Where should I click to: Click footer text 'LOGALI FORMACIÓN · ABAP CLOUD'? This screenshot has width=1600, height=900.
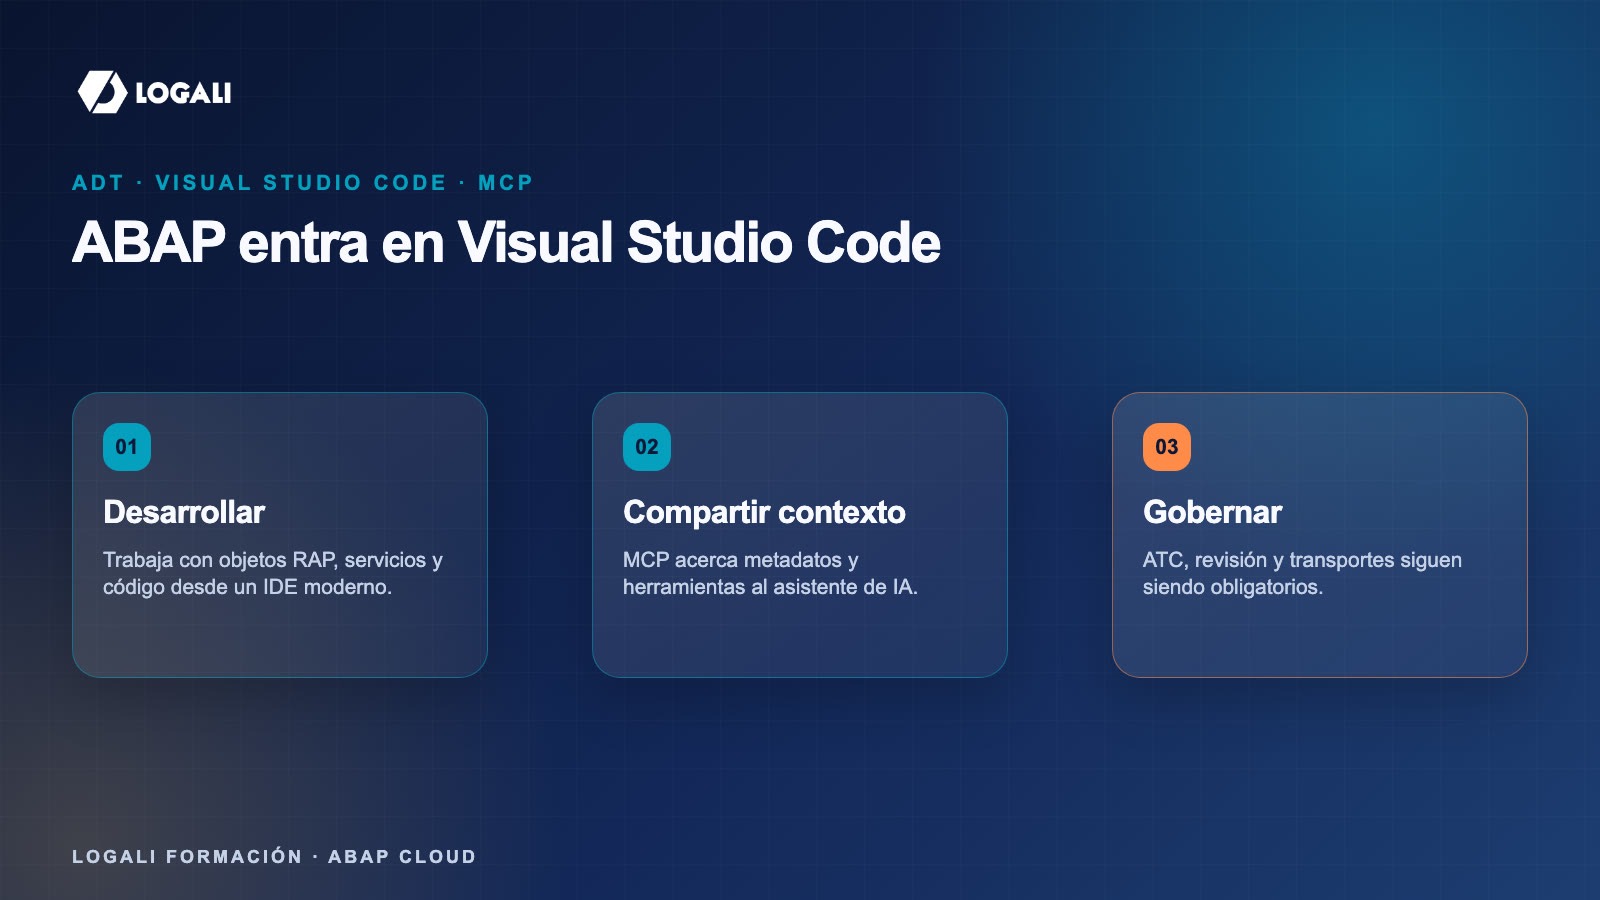click(274, 857)
